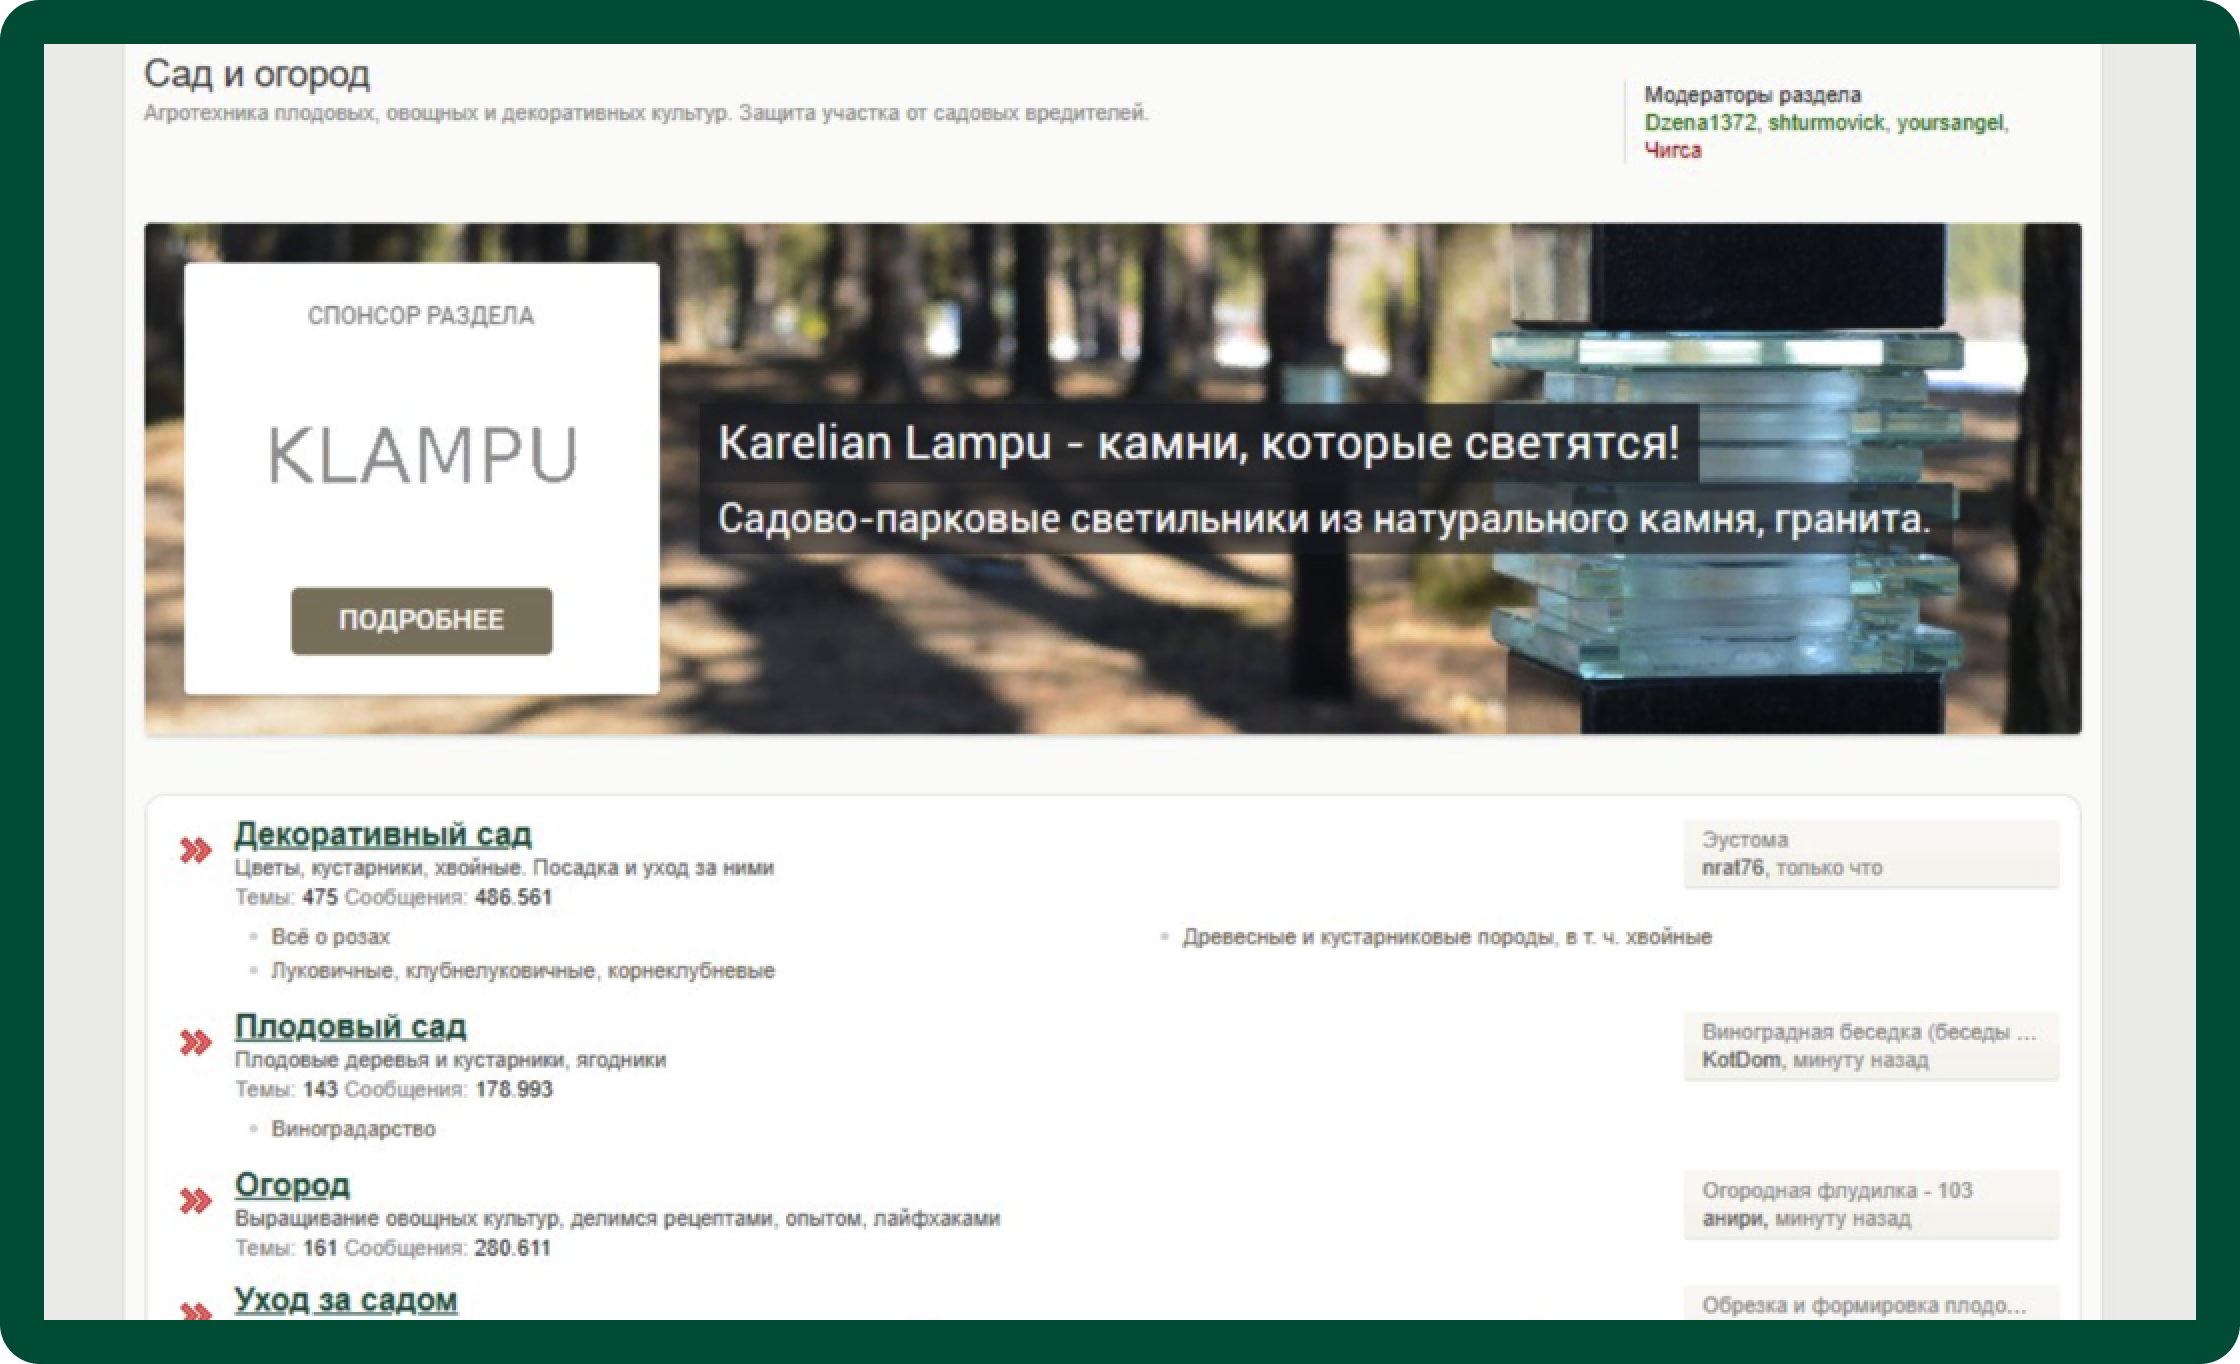The width and height of the screenshot is (2240, 1364).
Task: Click red arrow icon beside Плодовый сад
Action: click(195, 1043)
